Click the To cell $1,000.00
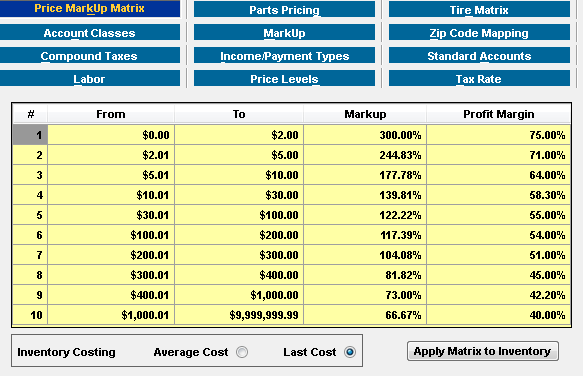The image size is (583, 376). point(239,295)
